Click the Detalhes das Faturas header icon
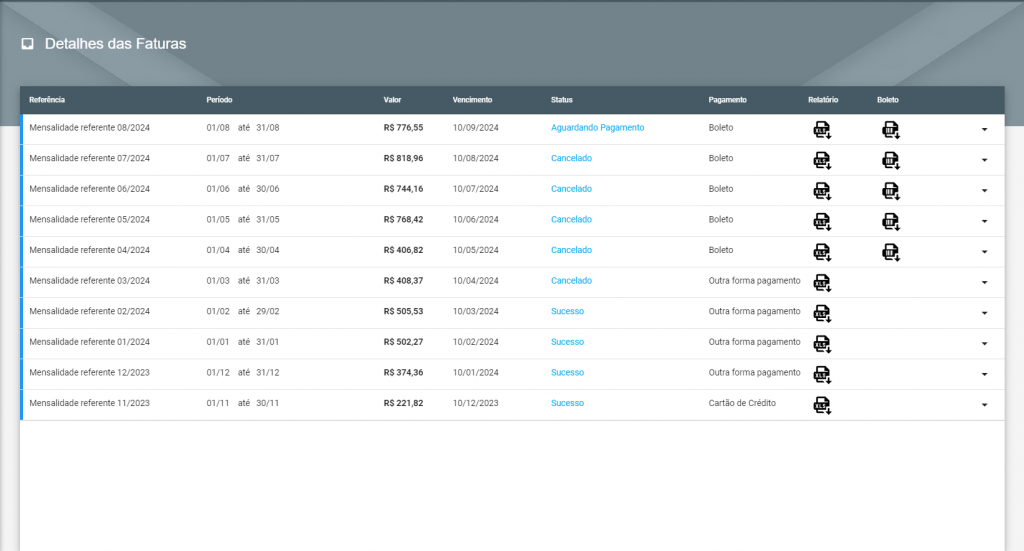The height and width of the screenshot is (551, 1024). click(x=27, y=44)
